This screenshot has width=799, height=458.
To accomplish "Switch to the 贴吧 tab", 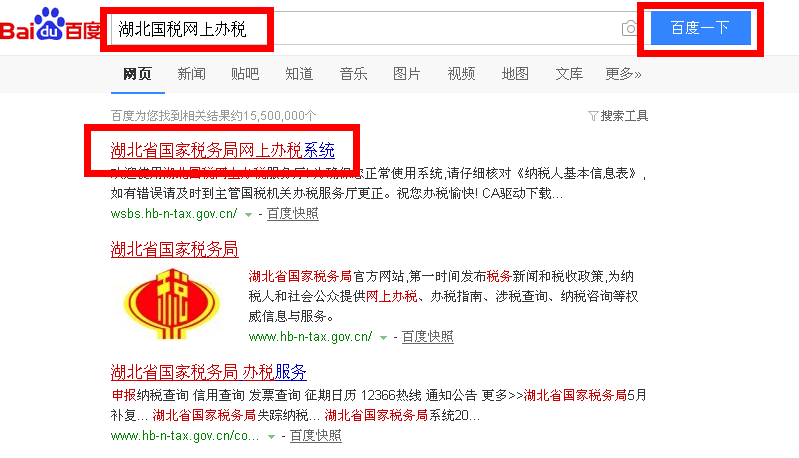I will coord(245,74).
